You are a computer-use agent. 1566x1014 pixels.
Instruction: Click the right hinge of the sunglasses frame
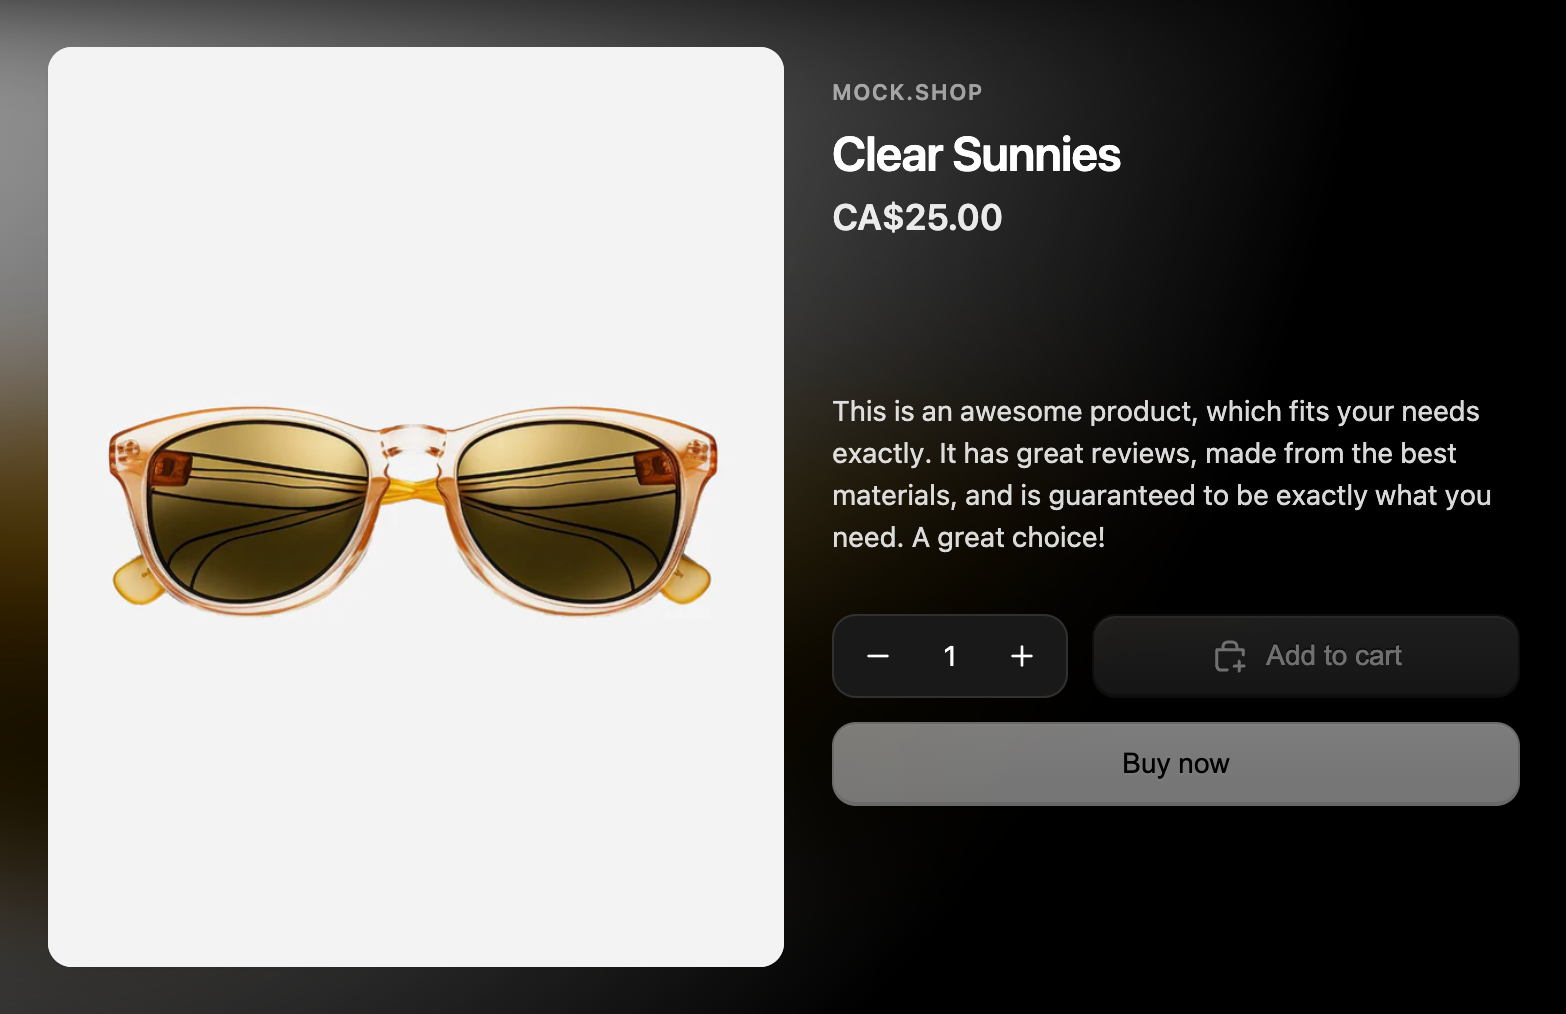pyautogui.click(x=656, y=466)
